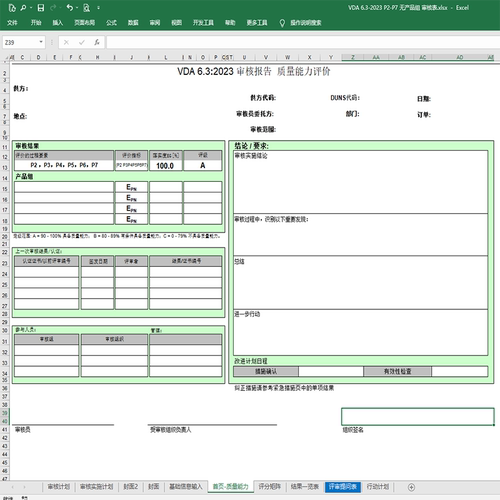Open the 视图 ribbon tab
The width and height of the screenshot is (500, 500).
pos(176,23)
